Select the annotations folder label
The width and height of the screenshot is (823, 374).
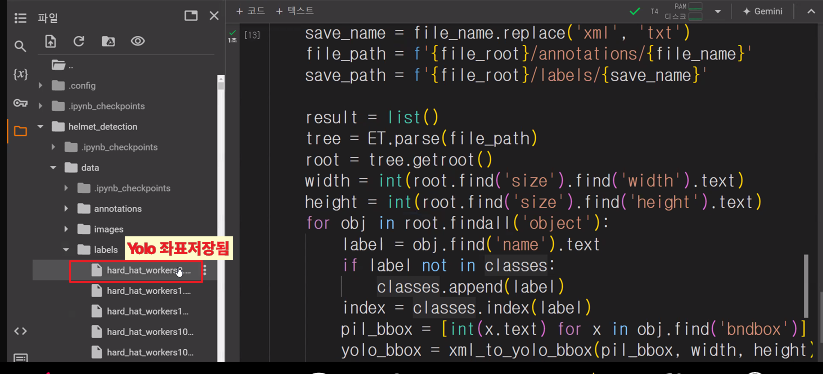[118, 209]
